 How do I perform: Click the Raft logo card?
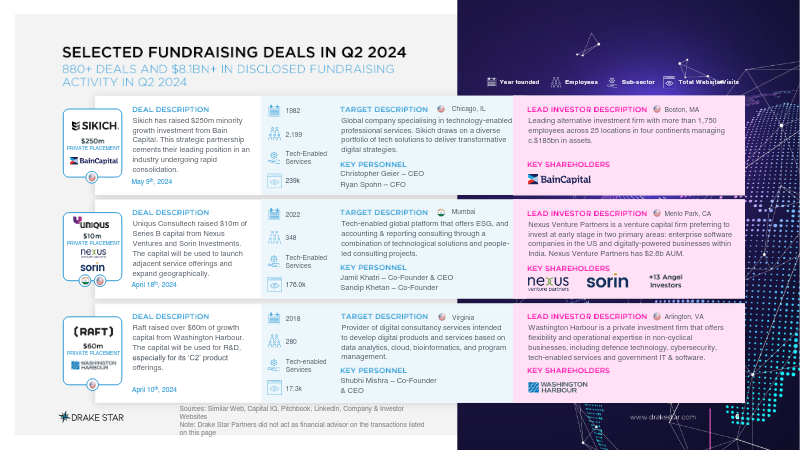click(x=92, y=351)
